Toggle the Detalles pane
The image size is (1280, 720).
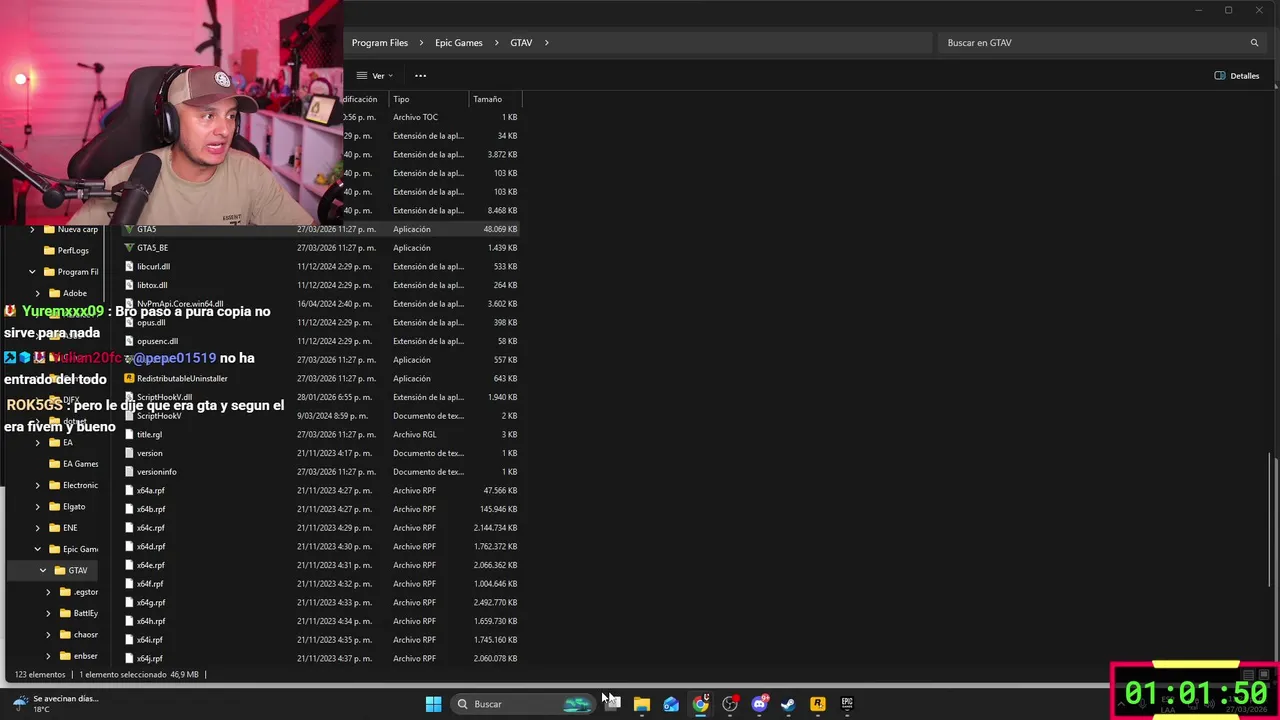[1236, 76]
